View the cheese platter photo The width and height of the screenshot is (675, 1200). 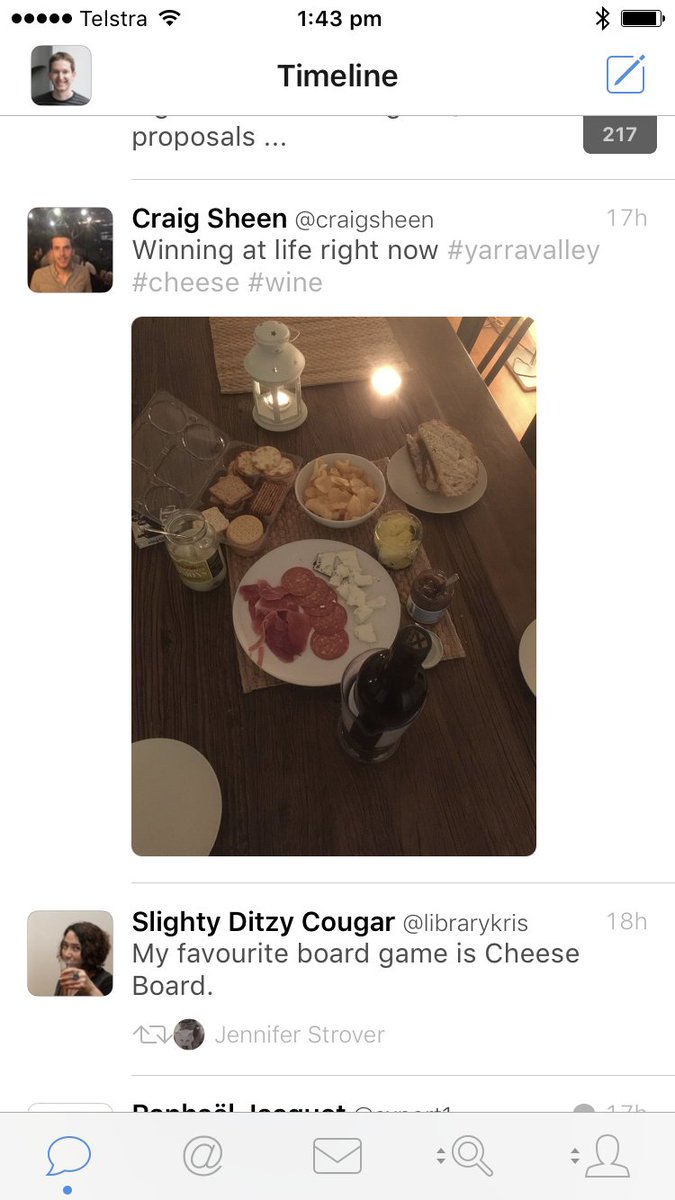point(334,586)
